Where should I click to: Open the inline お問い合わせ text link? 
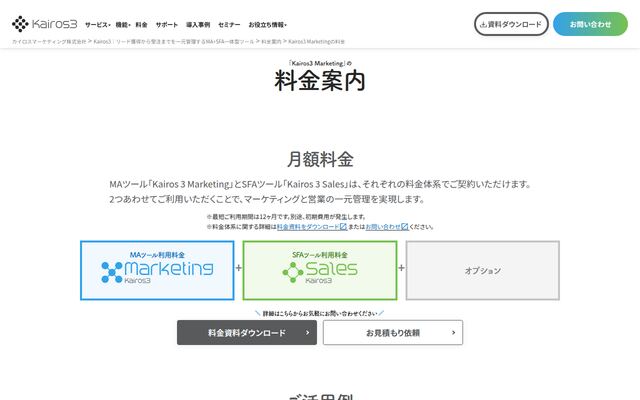pyautogui.click(x=383, y=227)
